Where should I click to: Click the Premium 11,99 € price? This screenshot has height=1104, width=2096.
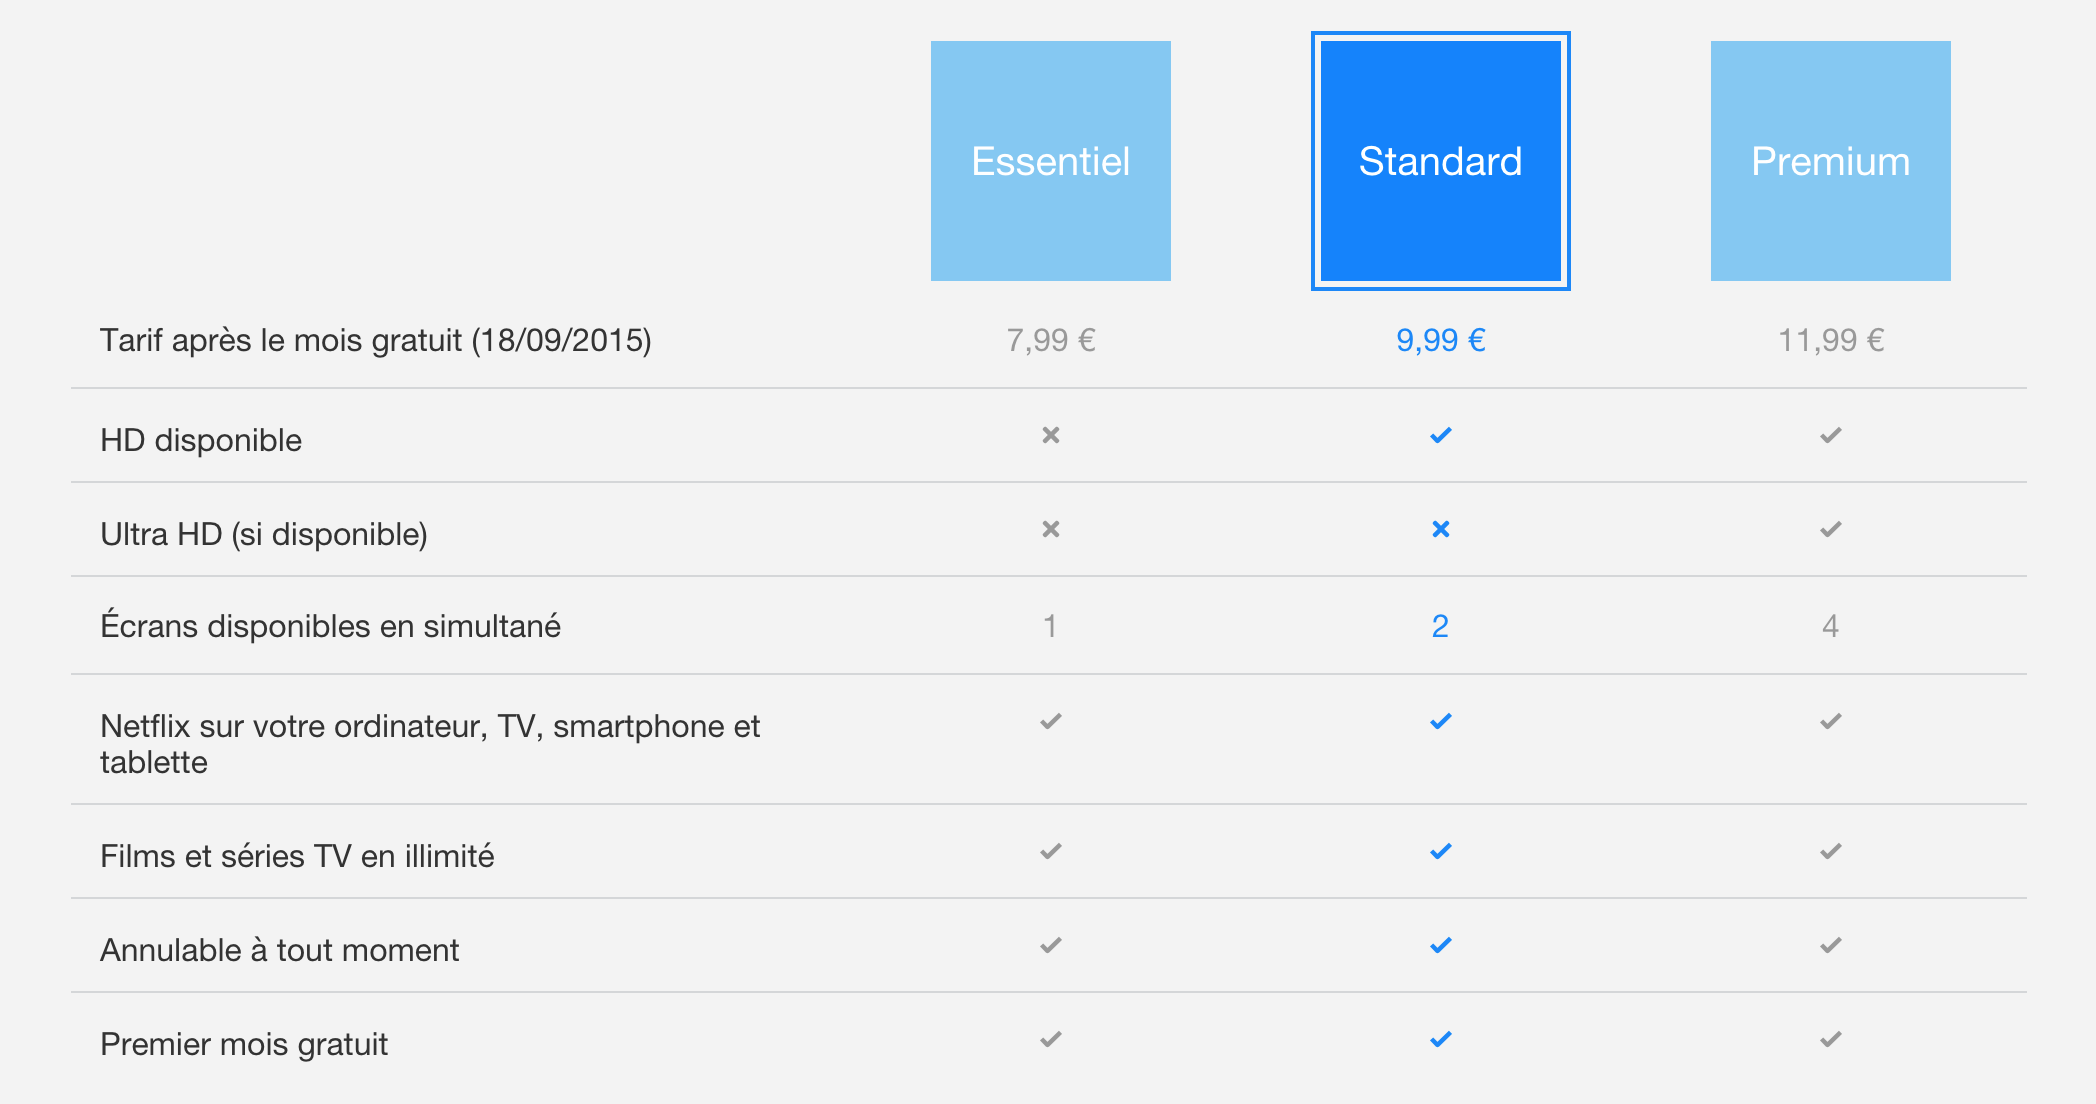(1830, 340)
